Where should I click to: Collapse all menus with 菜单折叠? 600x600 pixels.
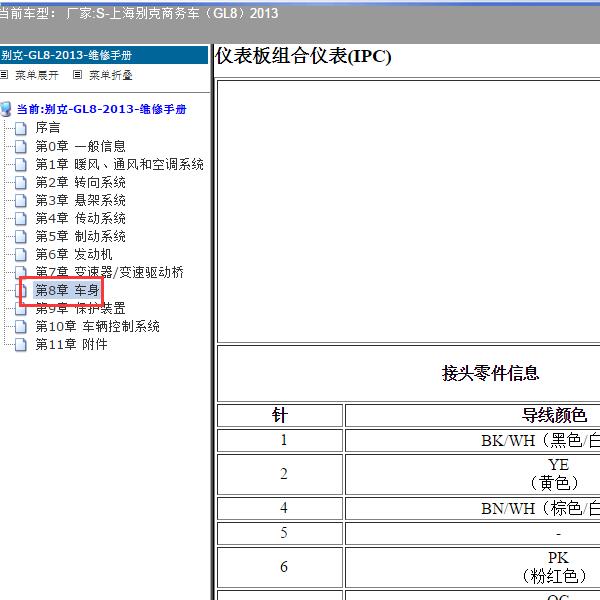click(x=111, y=75)
